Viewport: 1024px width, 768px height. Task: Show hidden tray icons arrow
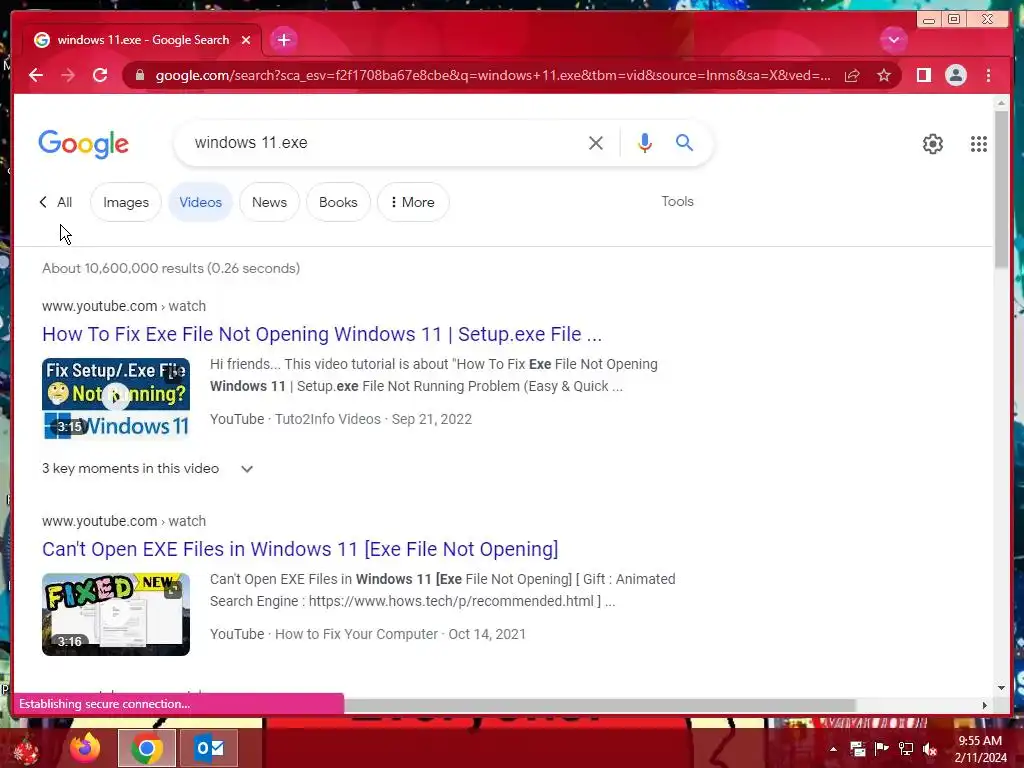[833, 749]
